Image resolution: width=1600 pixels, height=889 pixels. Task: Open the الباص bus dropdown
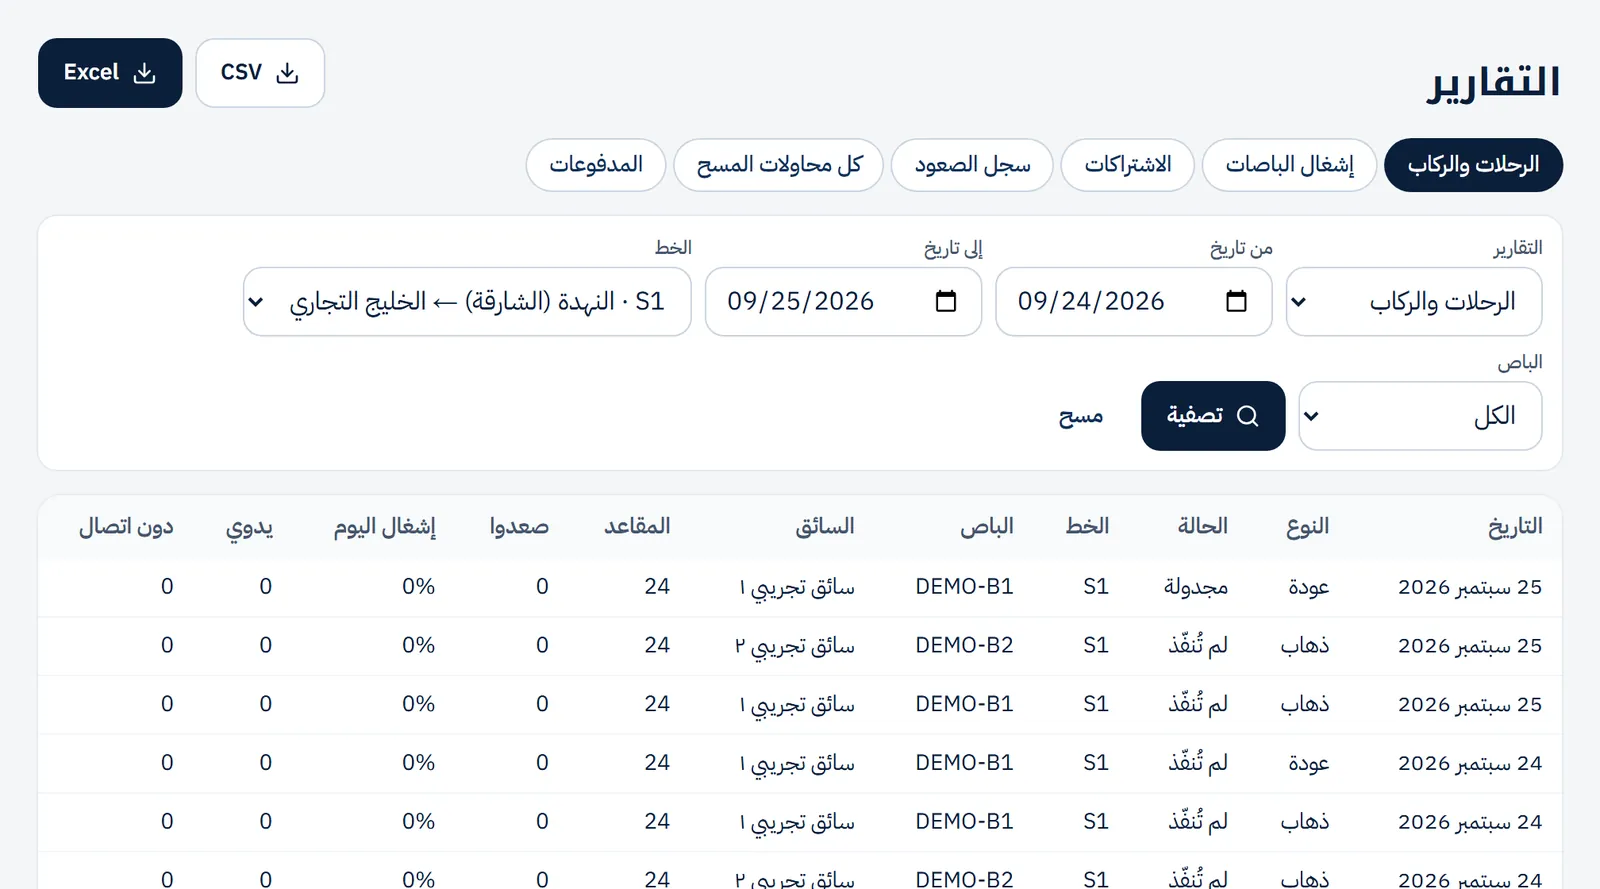point(1420,416)
